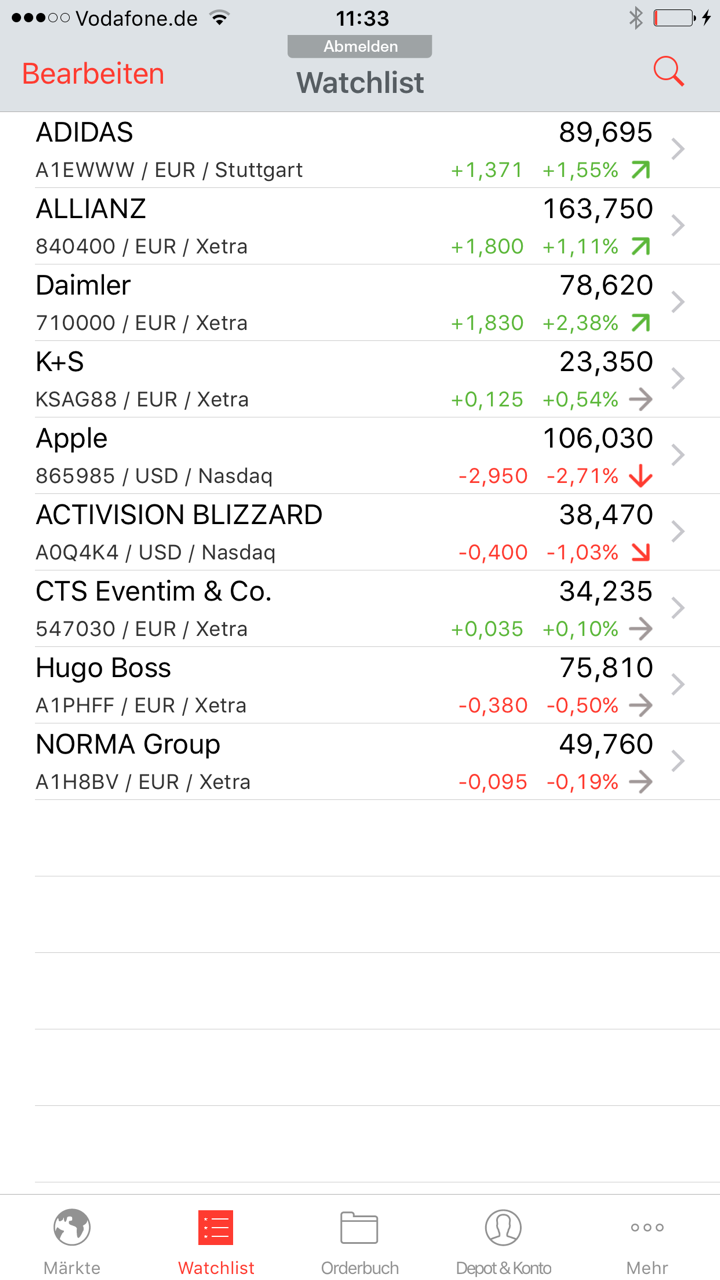Tap the Abmelden logout button
The image size is (720, 1280).
tap(360, 47)
